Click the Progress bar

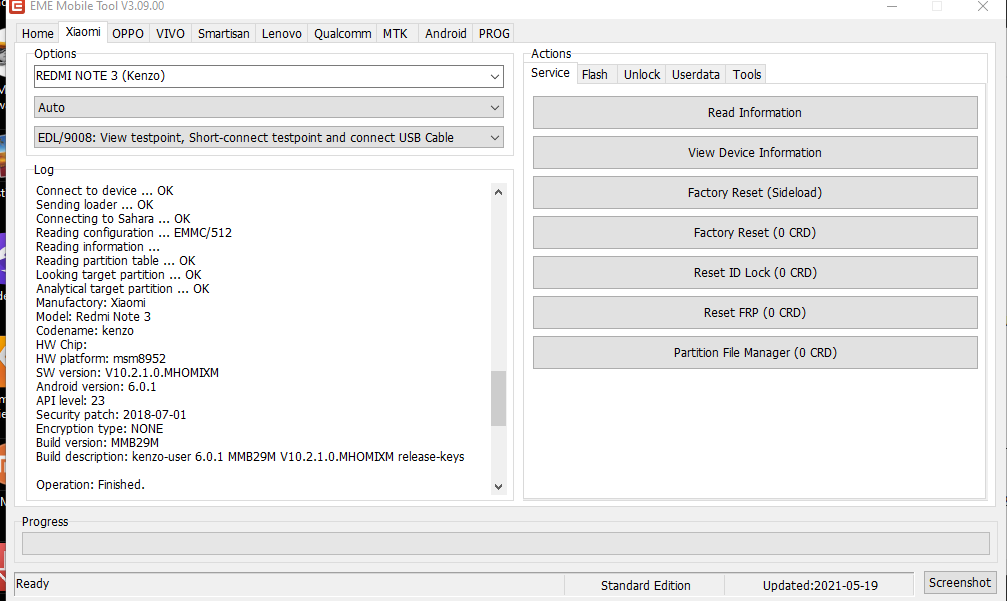point(506,543)
